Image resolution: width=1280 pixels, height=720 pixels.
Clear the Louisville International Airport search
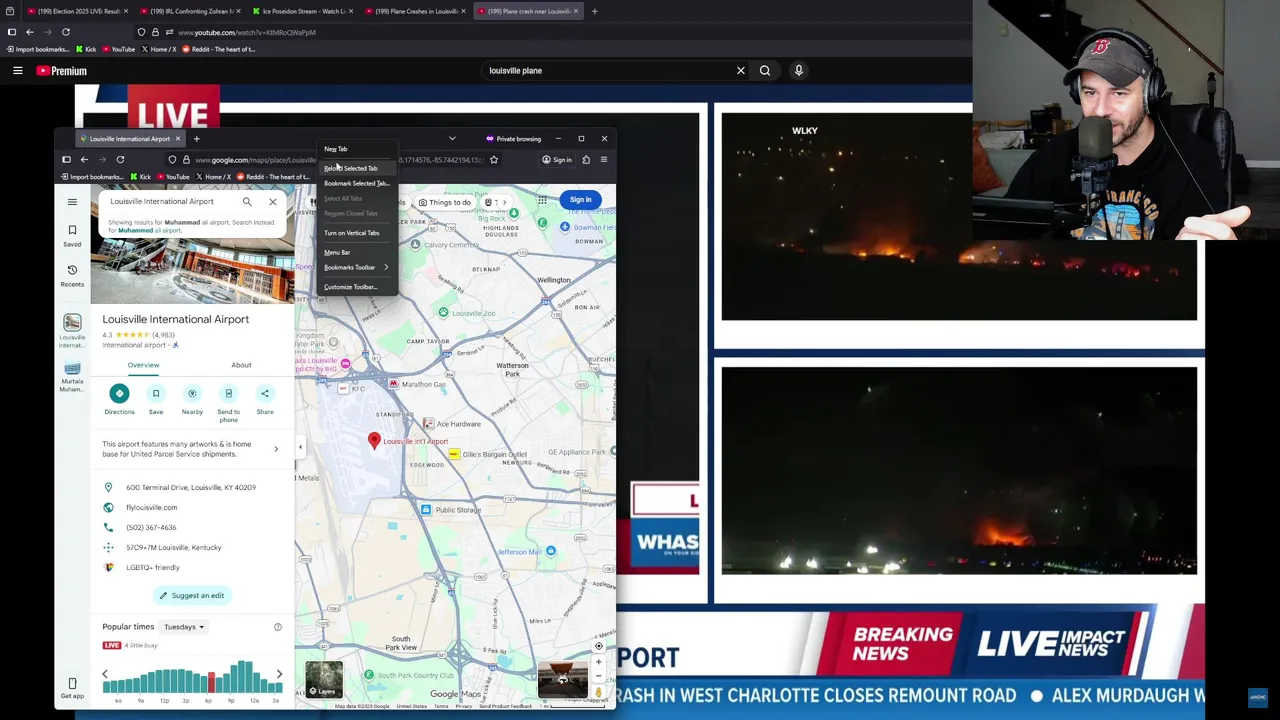(272, 202)
